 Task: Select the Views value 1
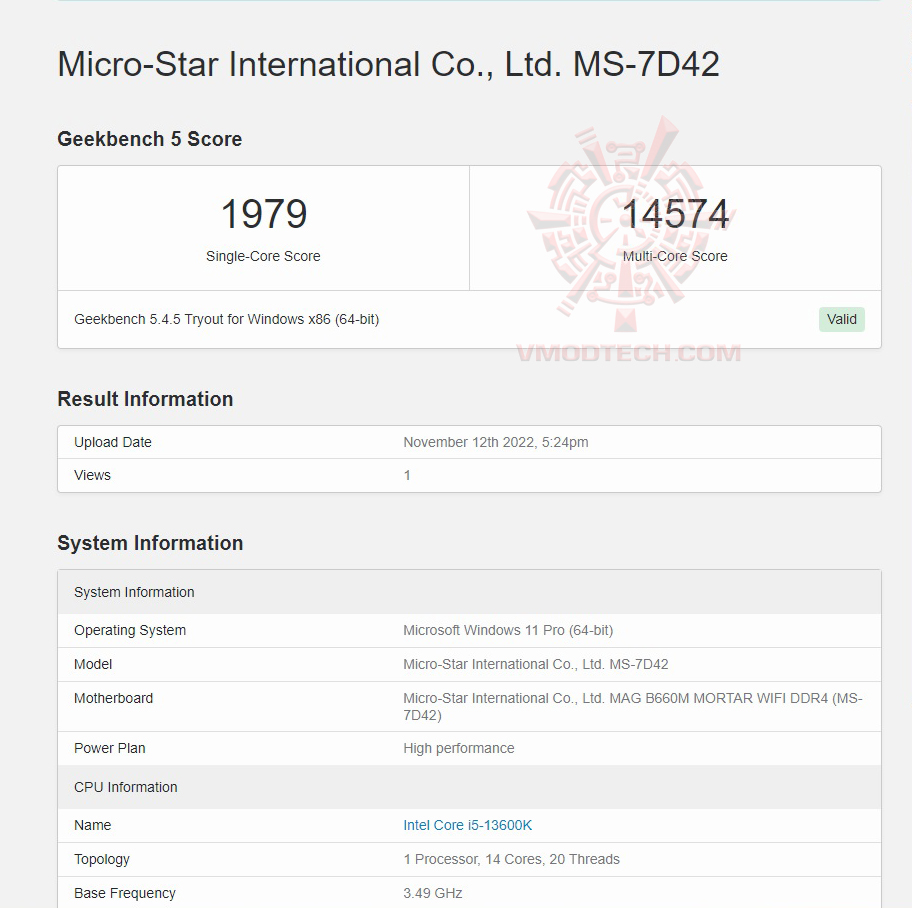pyautogui.click(x=407, y=475)
